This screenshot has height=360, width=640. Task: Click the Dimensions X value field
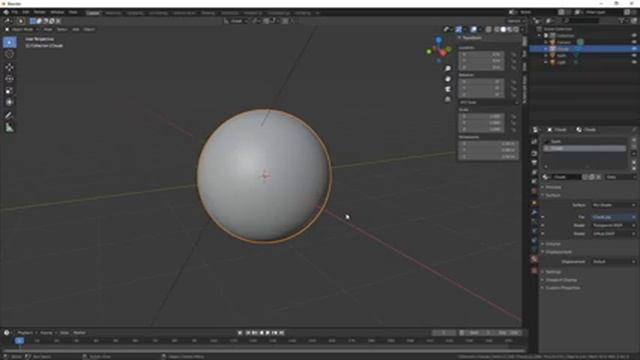(x=489, y=144)
